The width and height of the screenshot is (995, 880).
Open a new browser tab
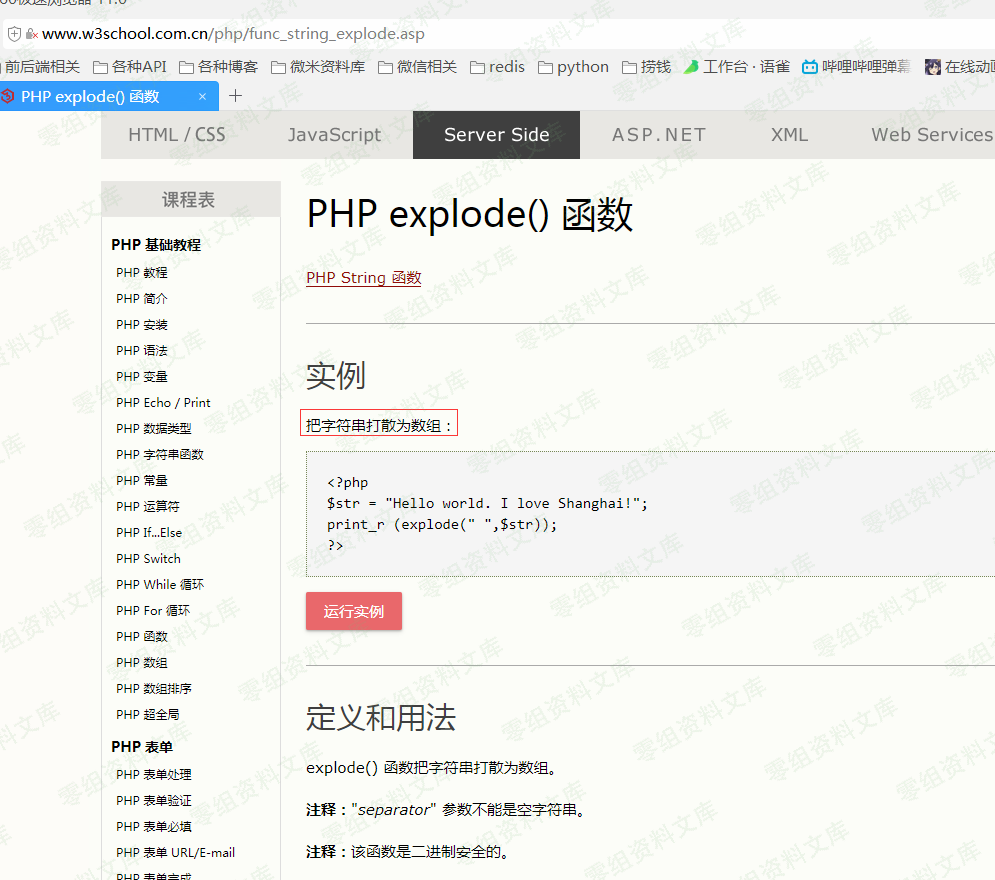tap(236, 96)
